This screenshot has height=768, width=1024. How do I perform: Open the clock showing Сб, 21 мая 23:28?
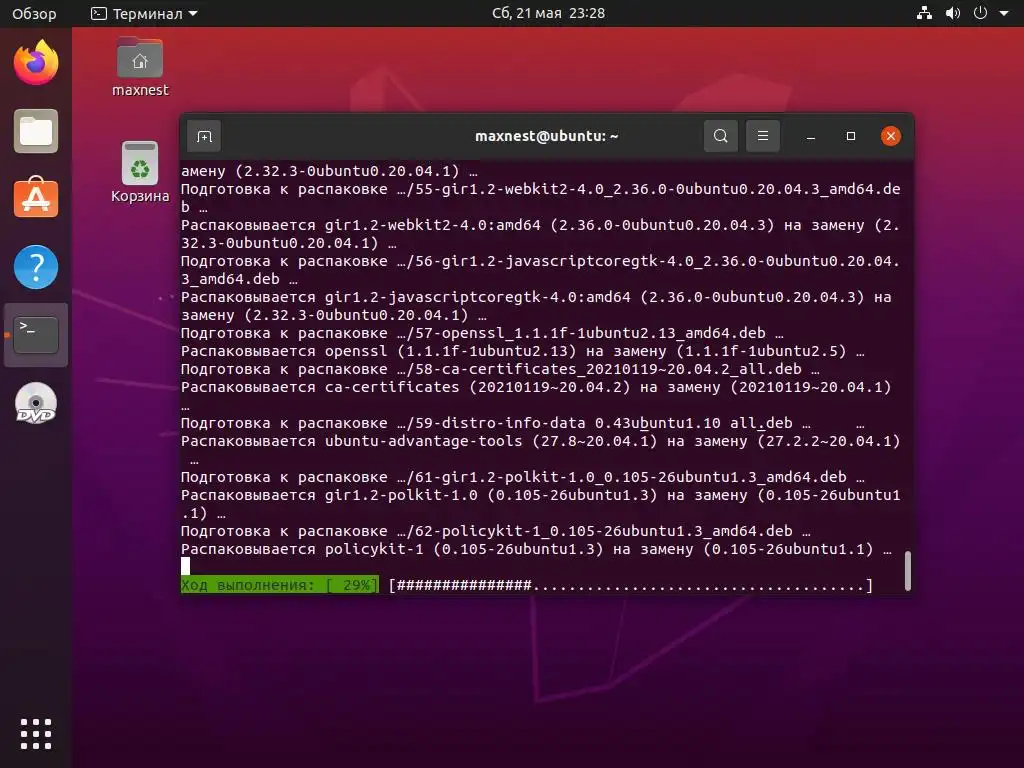[549, 13]
